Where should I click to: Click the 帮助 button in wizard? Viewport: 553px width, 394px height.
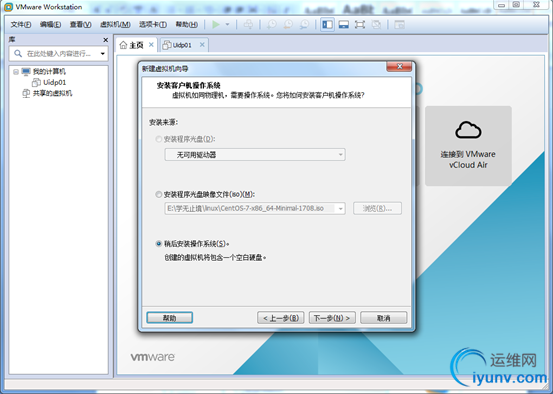[170, 317]
